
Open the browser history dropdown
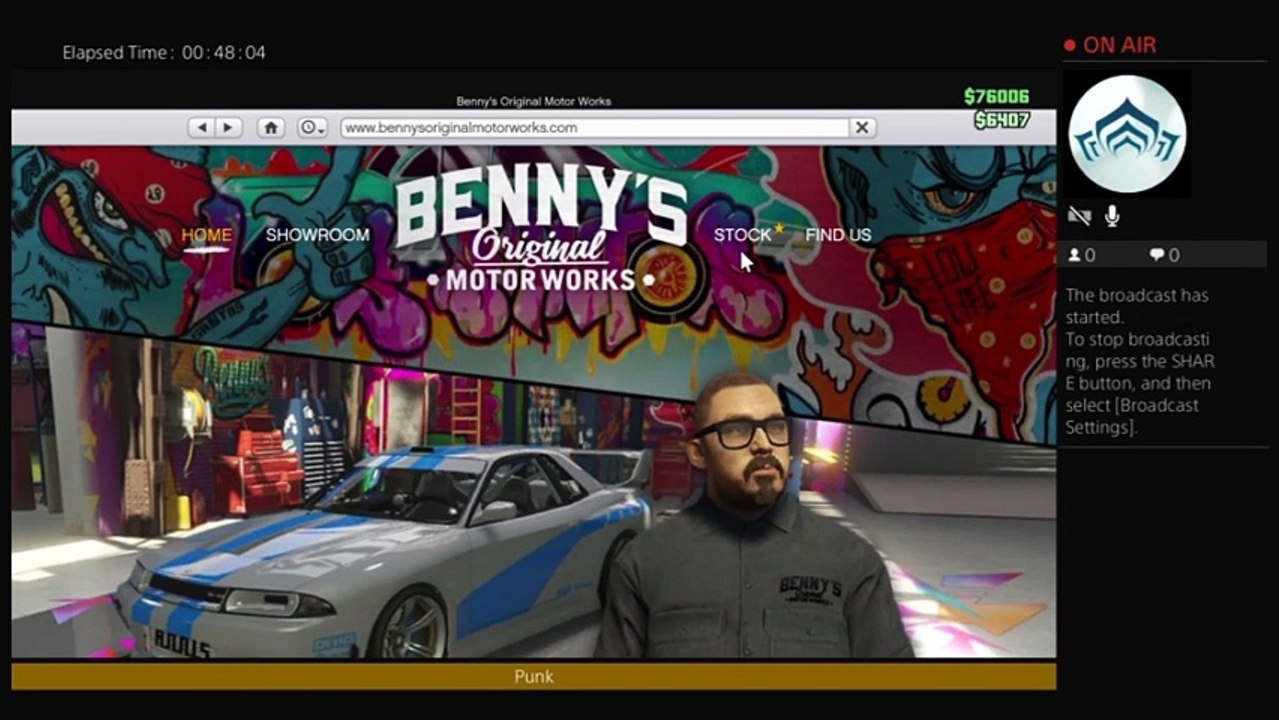[x=313, y=128]
